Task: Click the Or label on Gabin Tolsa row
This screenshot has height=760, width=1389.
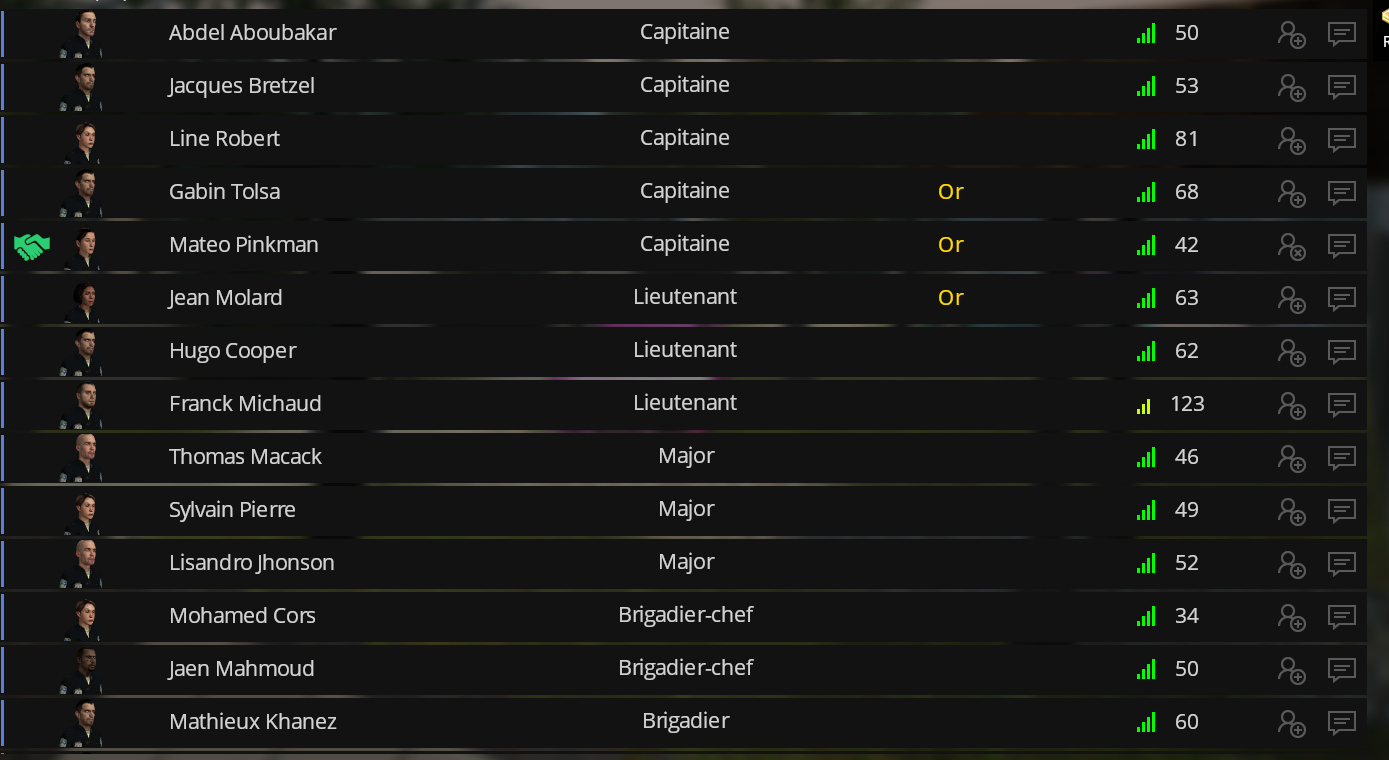Action: tap(950, 192)
